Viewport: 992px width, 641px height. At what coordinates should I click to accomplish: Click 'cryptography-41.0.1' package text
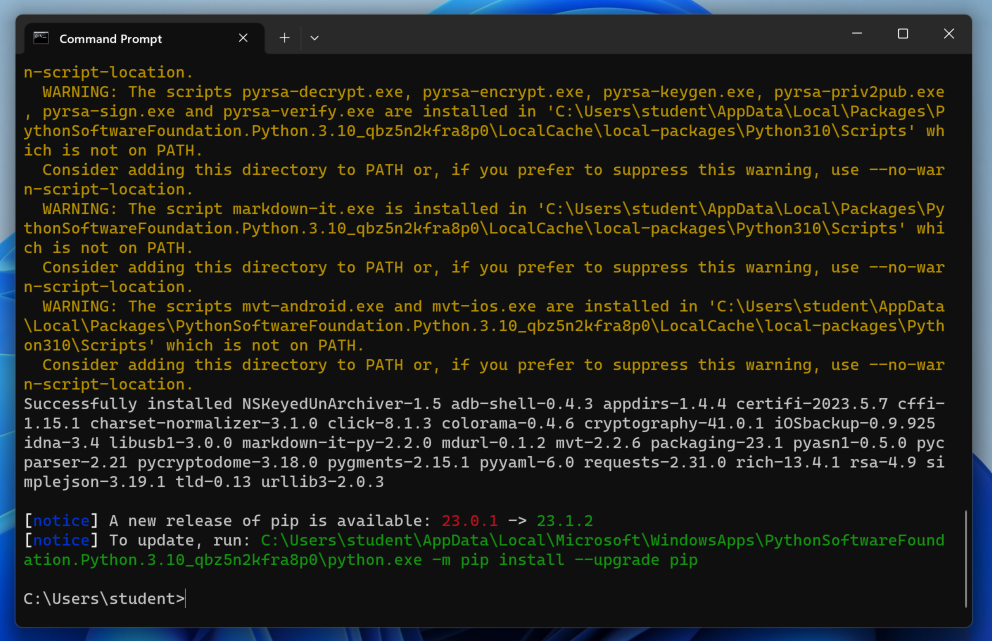674,423
